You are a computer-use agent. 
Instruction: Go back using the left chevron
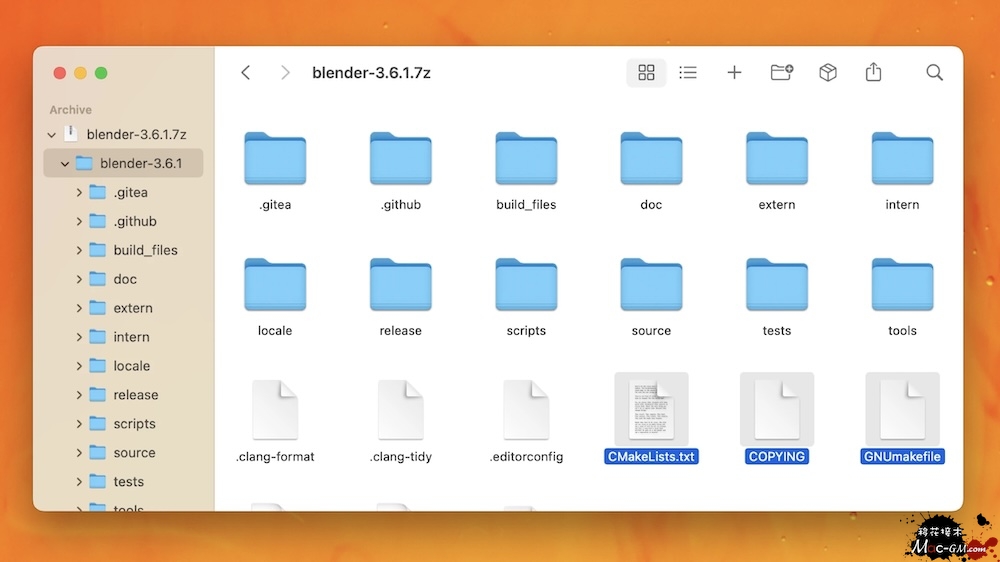click(246, 73)
